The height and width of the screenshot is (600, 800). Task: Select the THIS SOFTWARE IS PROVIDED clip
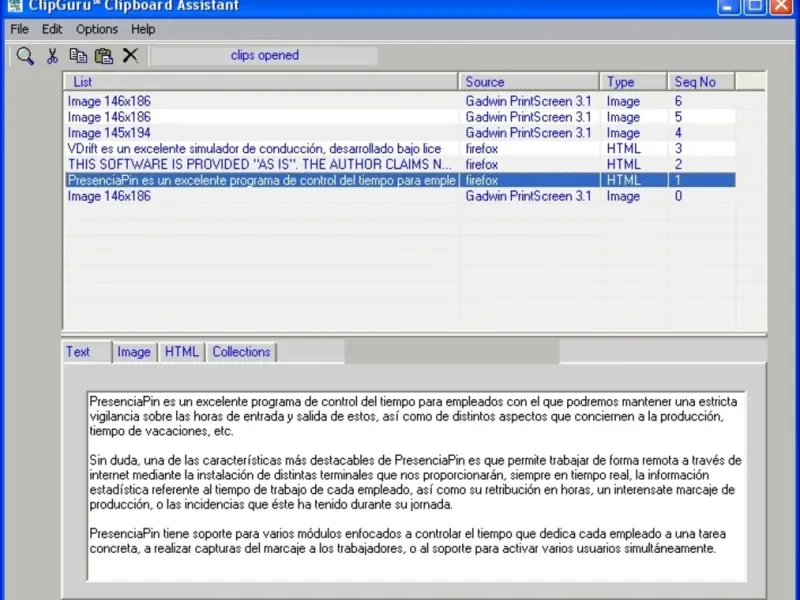pyautogui.click(x=401, y=164)
